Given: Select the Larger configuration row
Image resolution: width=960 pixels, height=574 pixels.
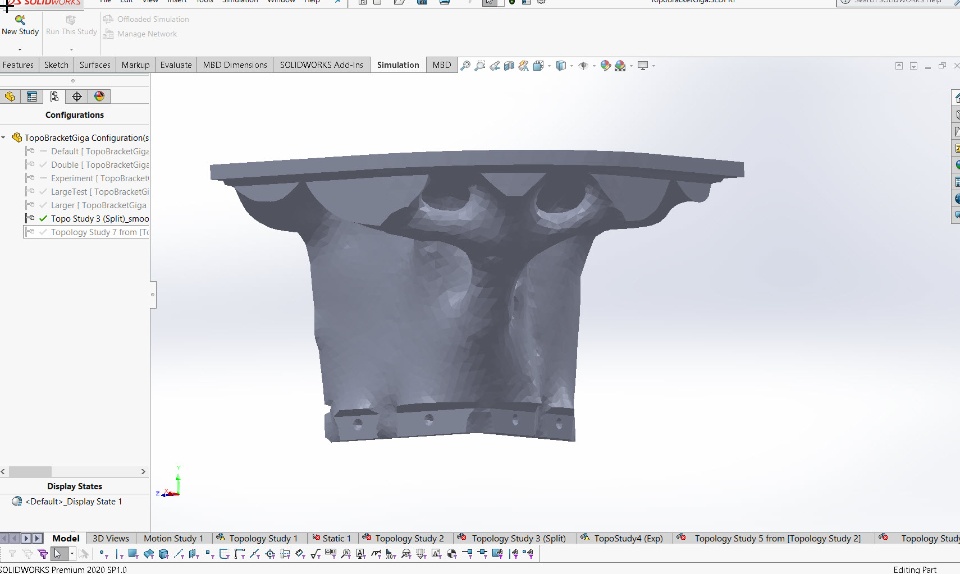Looking at the screenshot, I should point(86,205).
